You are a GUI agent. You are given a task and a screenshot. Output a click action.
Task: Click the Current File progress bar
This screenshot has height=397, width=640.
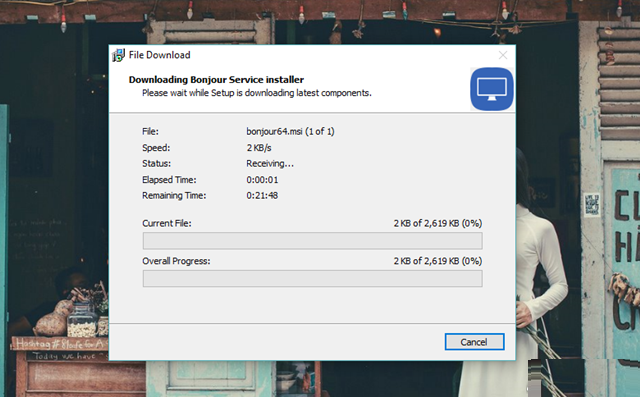click(x=312, y=241)
